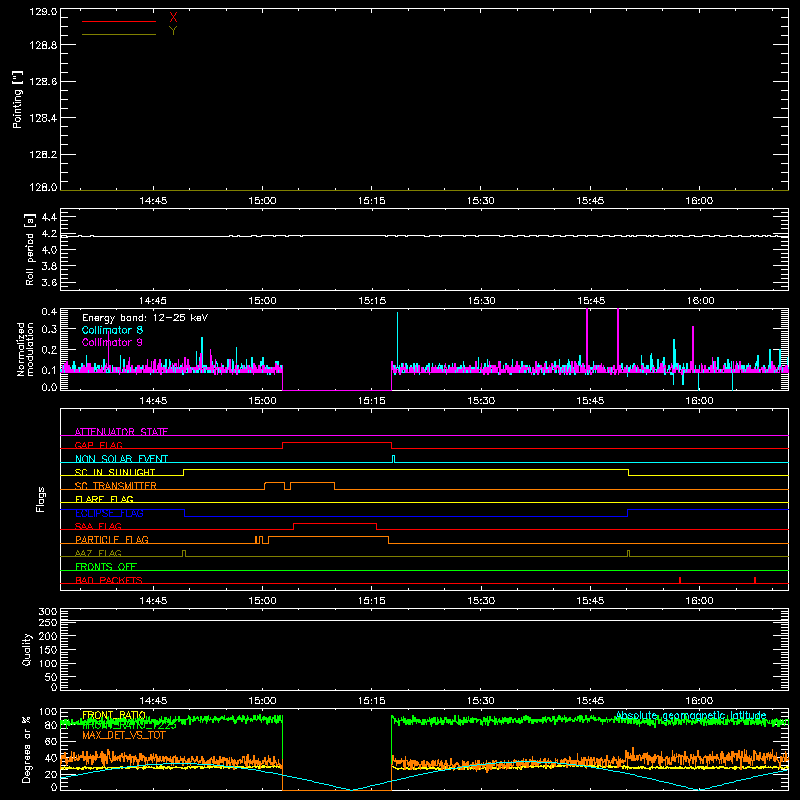This screenshot has width=800, height=800.
Task: Click 15:30 tick label under Flags panel
Action: (481, 601)
